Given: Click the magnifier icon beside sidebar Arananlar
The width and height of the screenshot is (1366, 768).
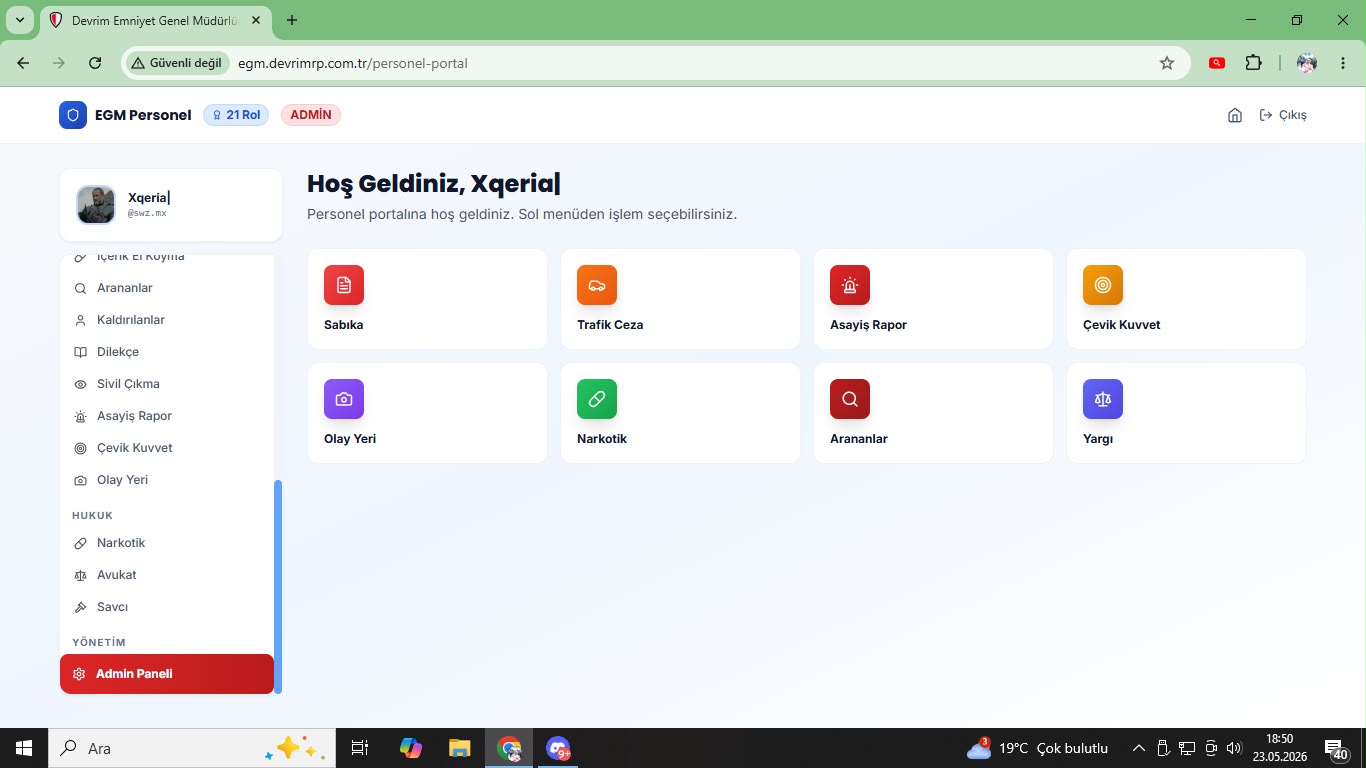Looking at the screenshot, I should (x=81, y=288).
